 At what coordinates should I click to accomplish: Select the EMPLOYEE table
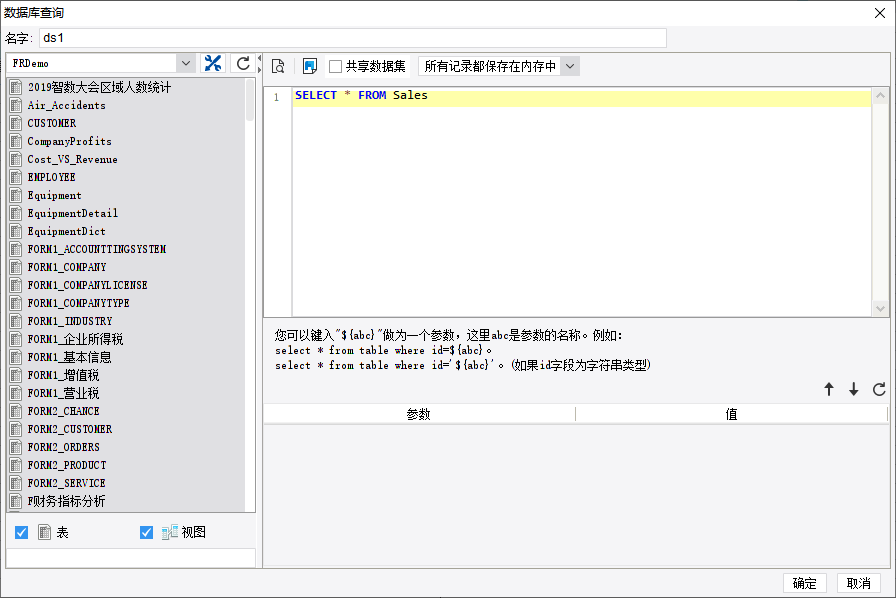[51, 177]
